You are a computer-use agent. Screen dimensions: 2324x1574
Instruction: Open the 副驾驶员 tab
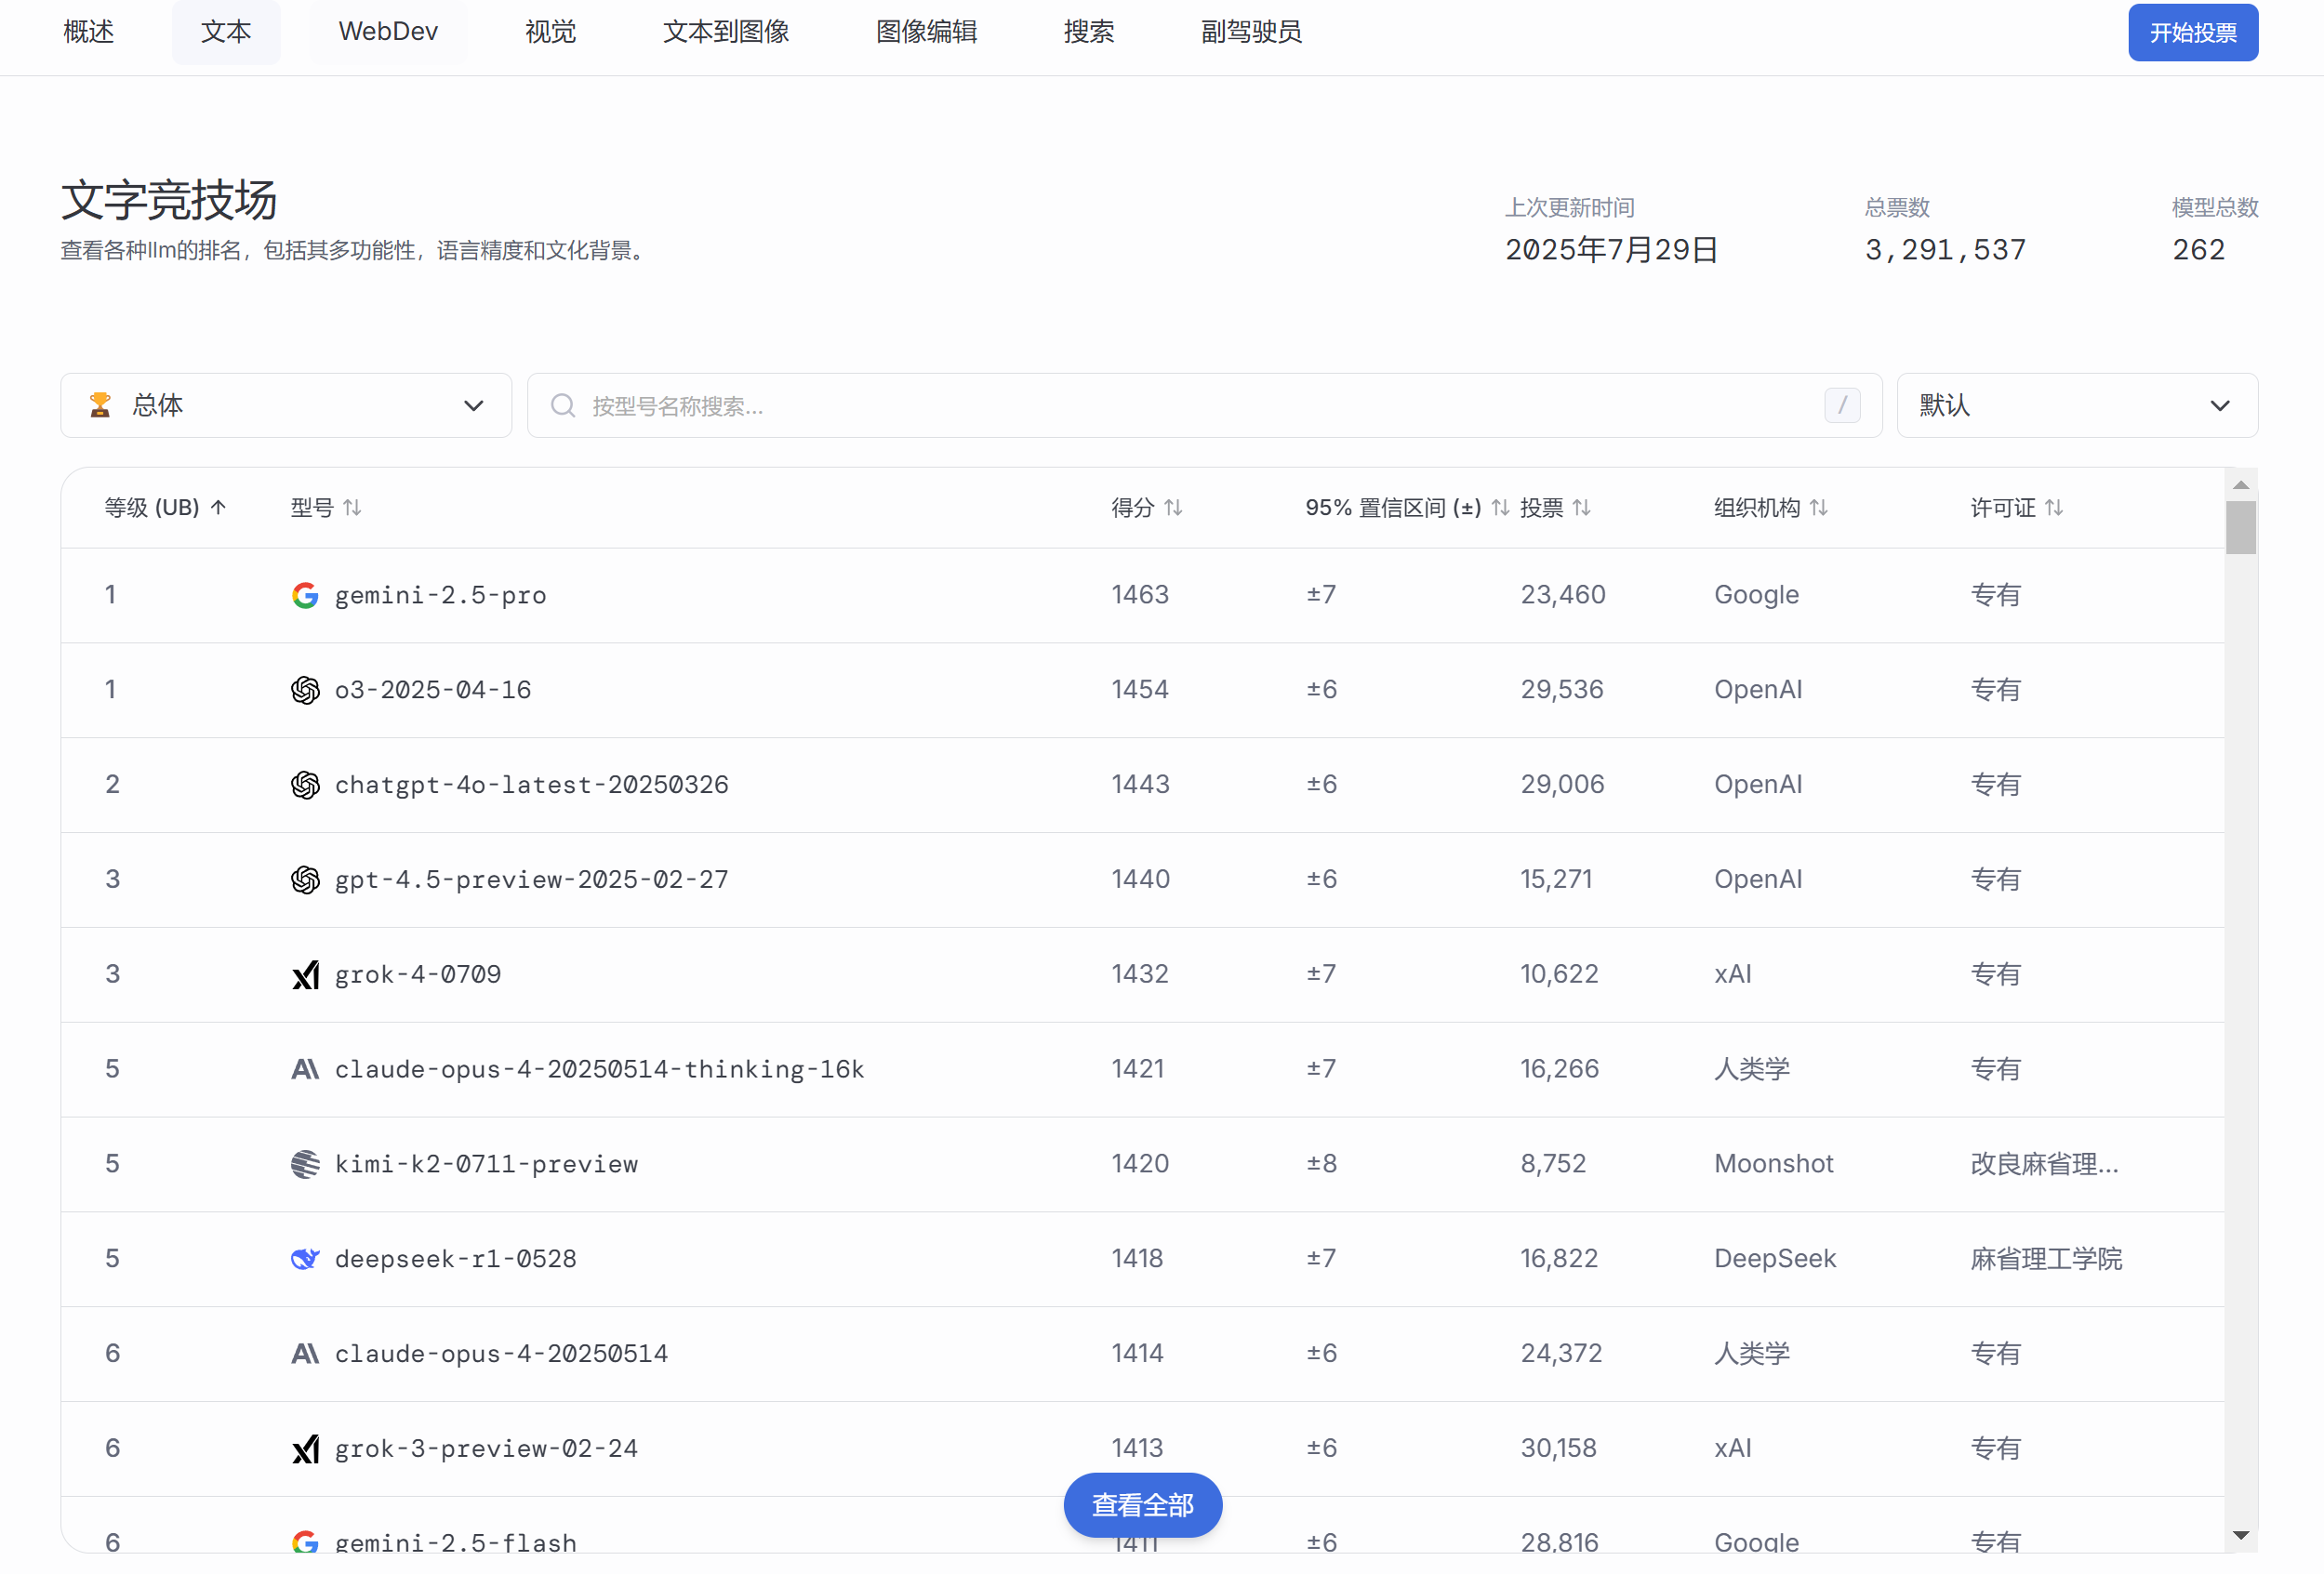(x=1251, y=32)
